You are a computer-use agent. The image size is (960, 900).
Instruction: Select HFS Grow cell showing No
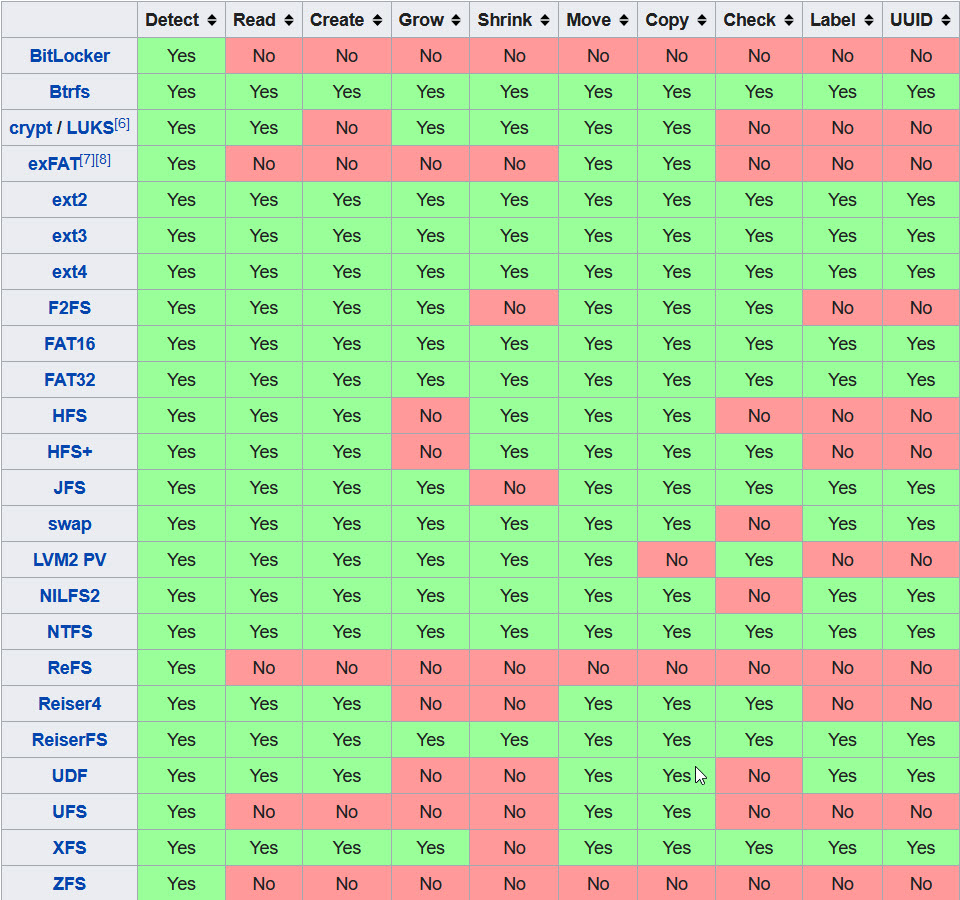pos(431,416)
